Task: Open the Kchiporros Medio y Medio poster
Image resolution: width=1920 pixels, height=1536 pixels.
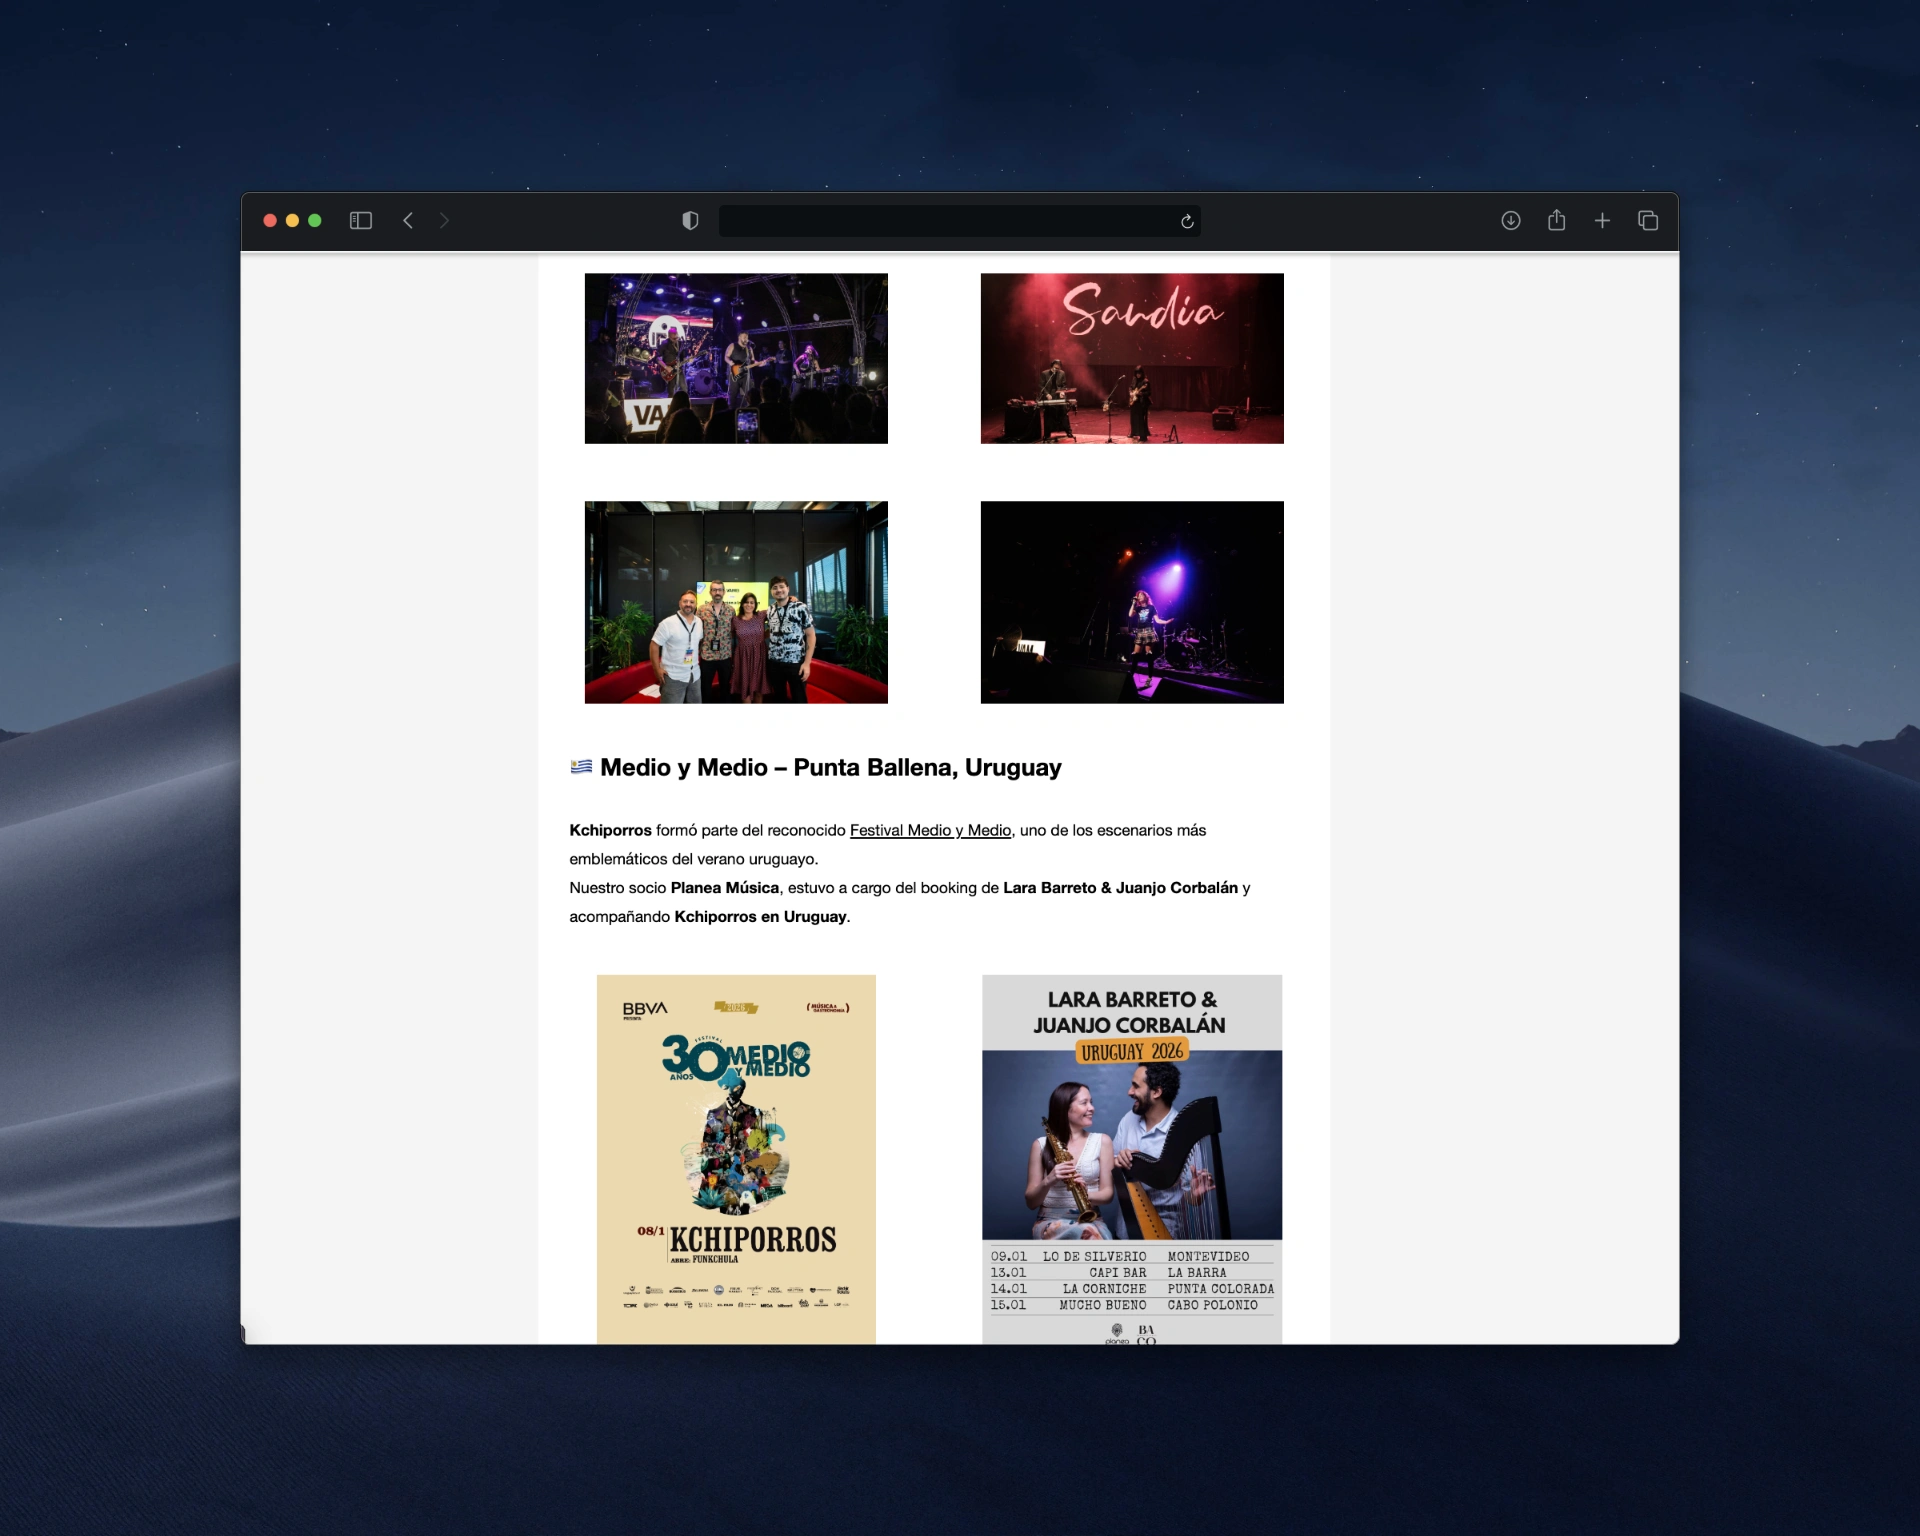Action: [x=735, y=1158]
